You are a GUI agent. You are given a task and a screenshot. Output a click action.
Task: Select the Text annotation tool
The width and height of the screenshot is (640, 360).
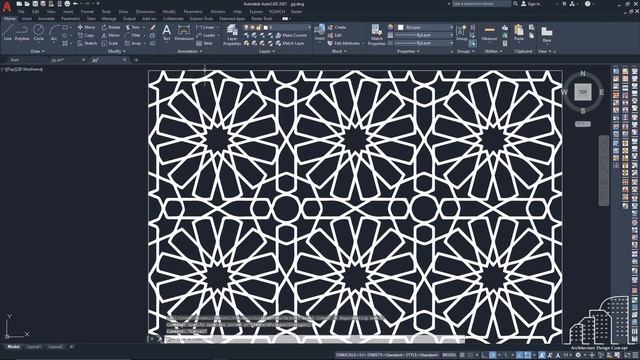(x=167, y=33)
